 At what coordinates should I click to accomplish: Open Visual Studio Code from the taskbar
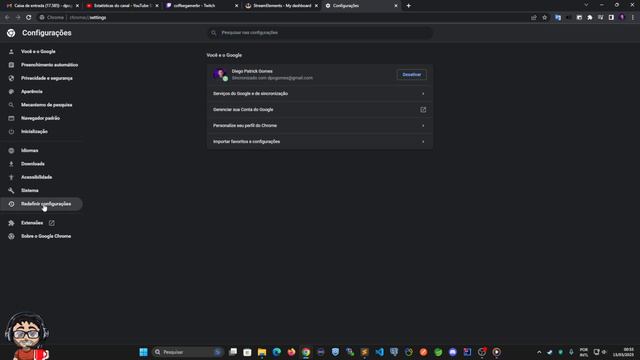pyautogui.click(x=379, y=352)
